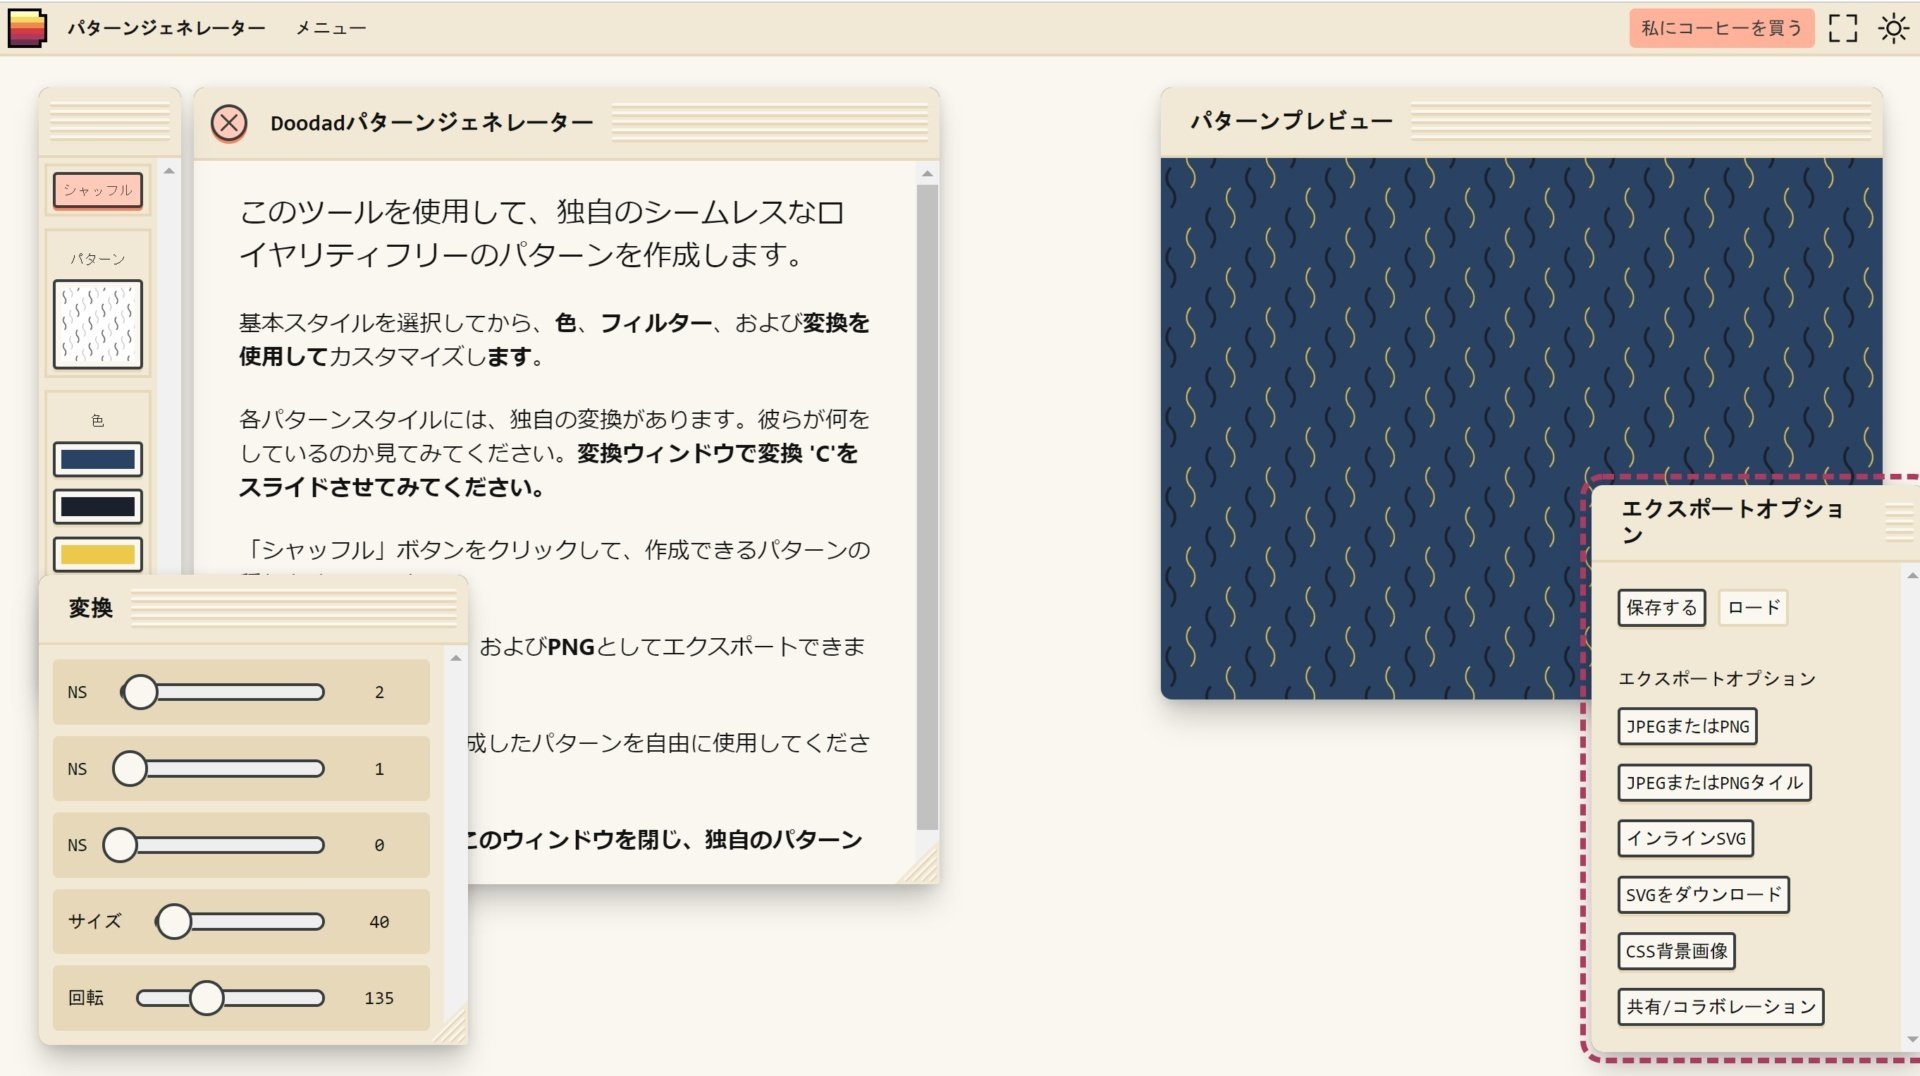
Task: Click the ロード button
Action: (1752, 607)
